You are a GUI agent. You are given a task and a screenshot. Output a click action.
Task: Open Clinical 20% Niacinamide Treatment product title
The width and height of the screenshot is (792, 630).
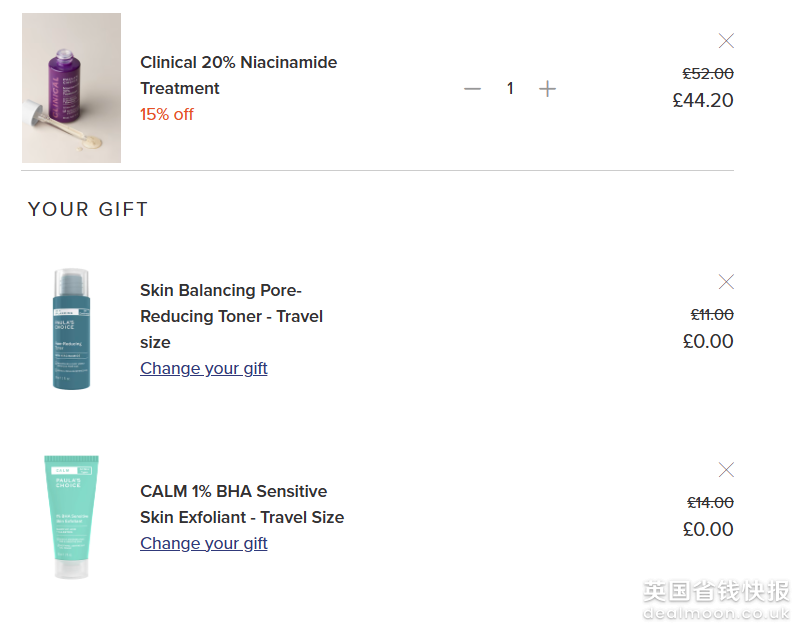pos(238,75)
